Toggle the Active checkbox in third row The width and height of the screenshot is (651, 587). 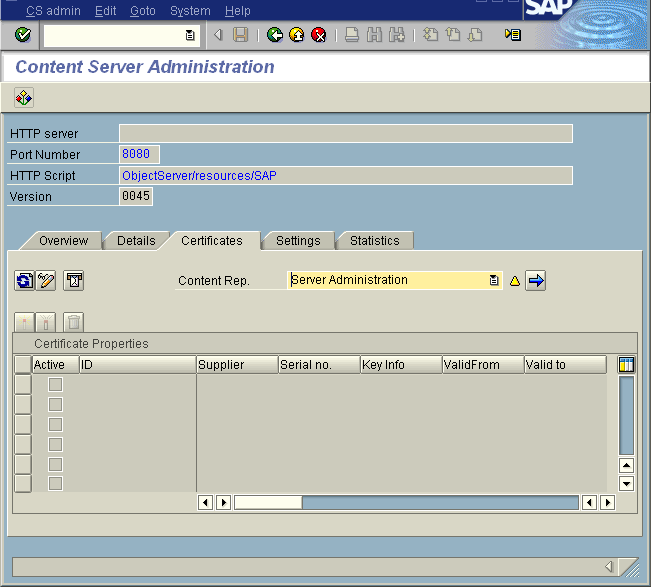(55, 424)
